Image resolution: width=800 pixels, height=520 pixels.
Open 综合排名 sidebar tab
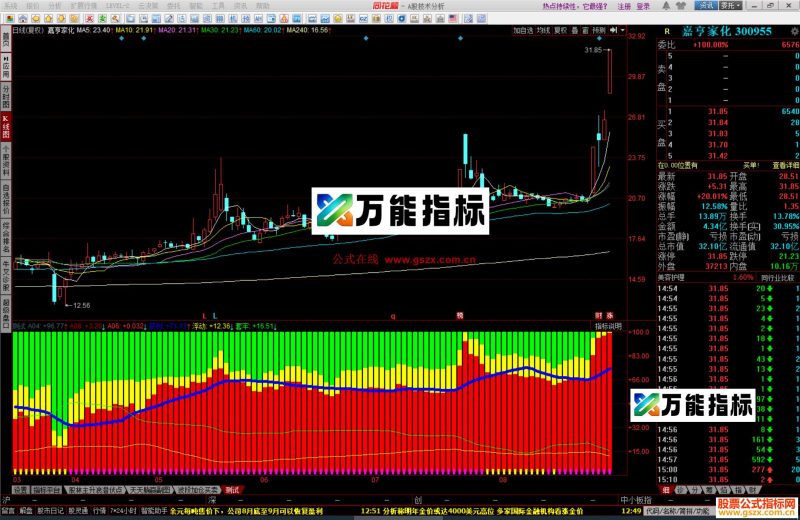(x=6, y=237)
